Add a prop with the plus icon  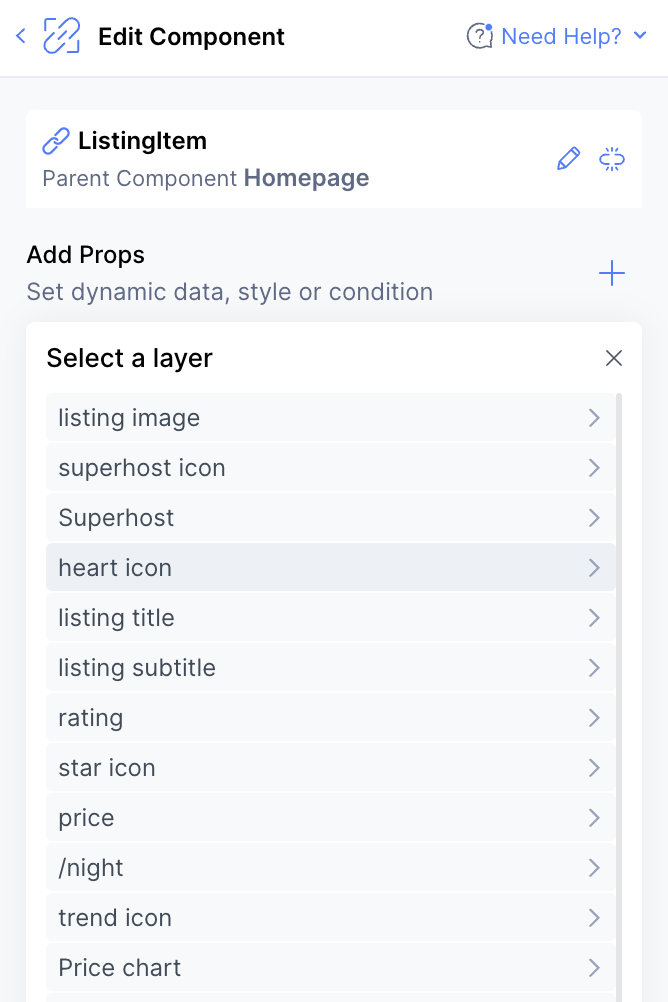point(612,273)
